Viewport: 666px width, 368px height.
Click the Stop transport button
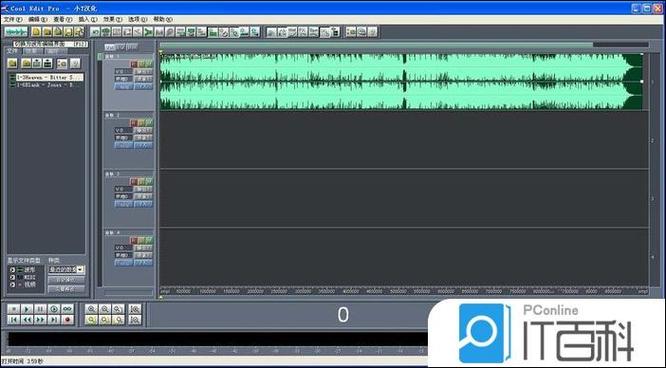coord(14,309)
